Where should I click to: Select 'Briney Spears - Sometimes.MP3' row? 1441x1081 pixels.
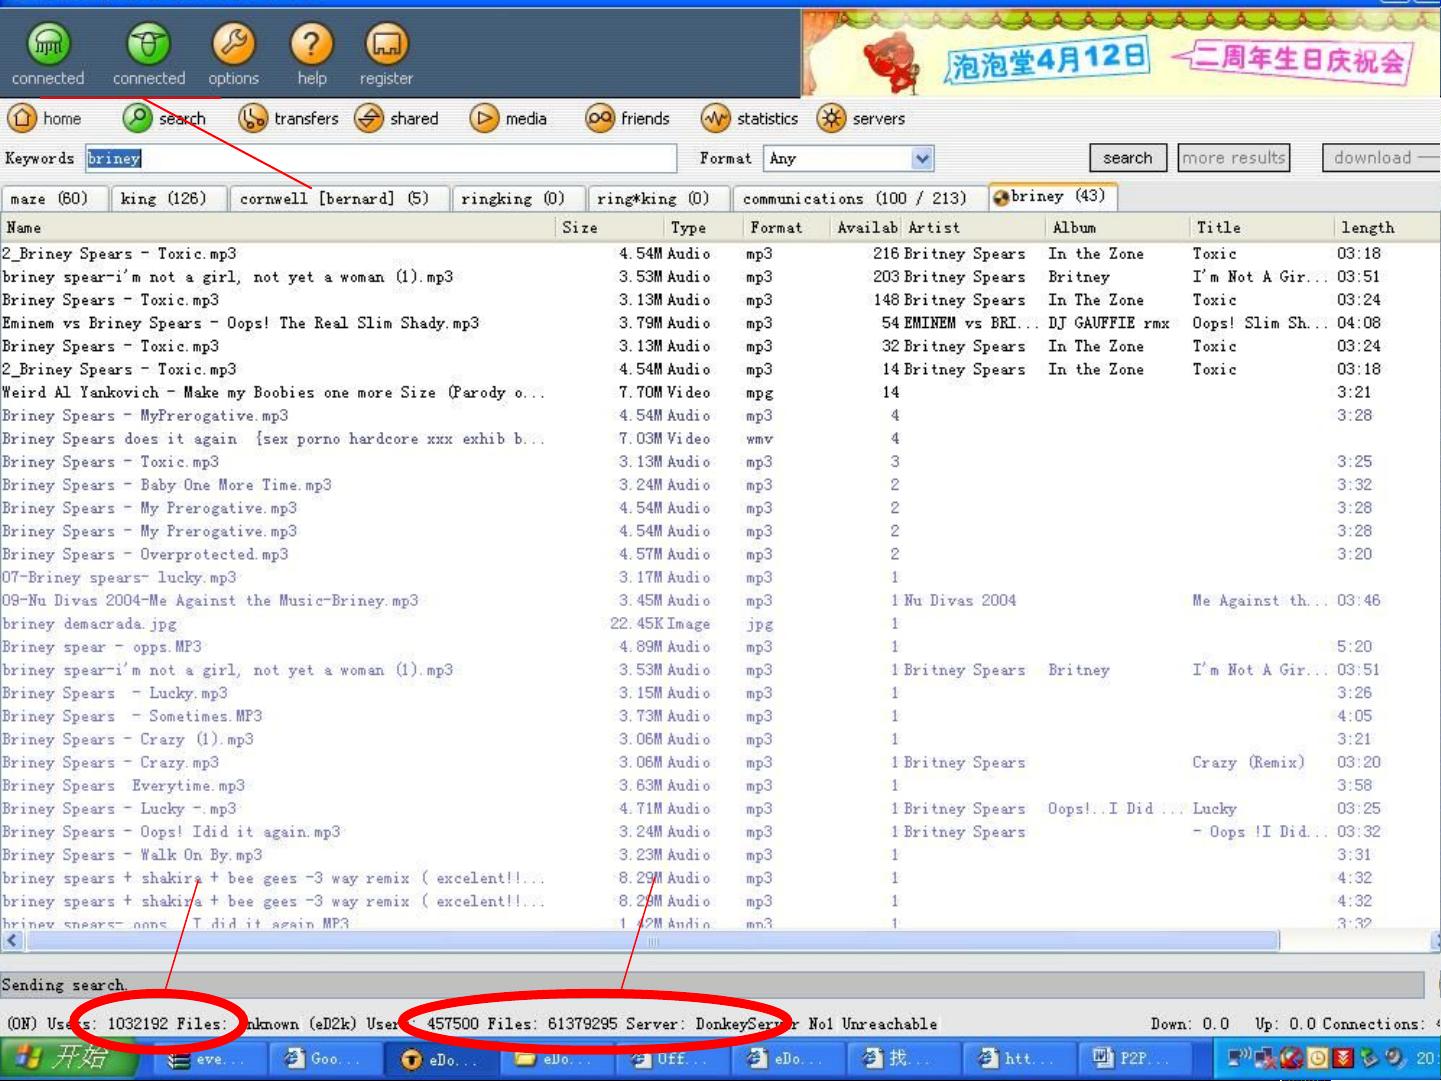tap(720, 716)
